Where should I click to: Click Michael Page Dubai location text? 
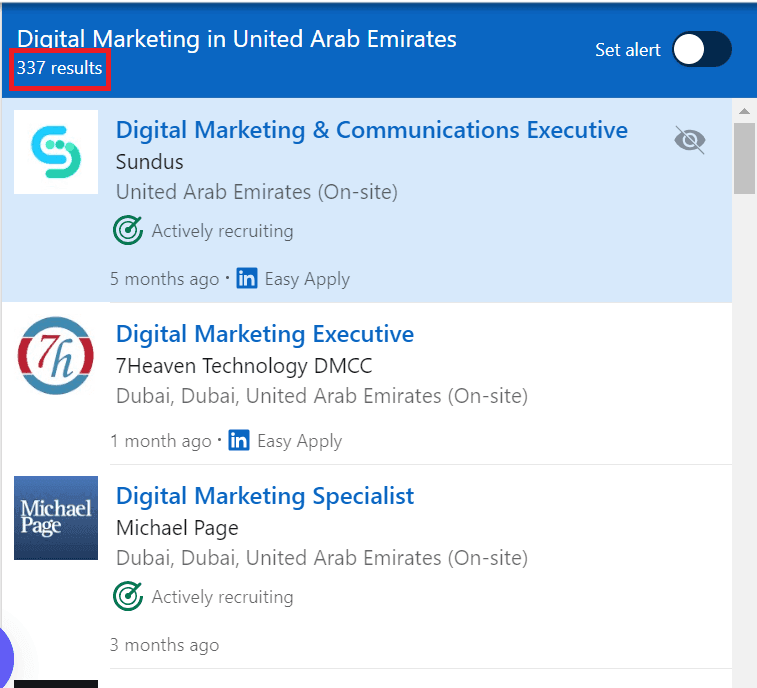click(x=322, y=558)
